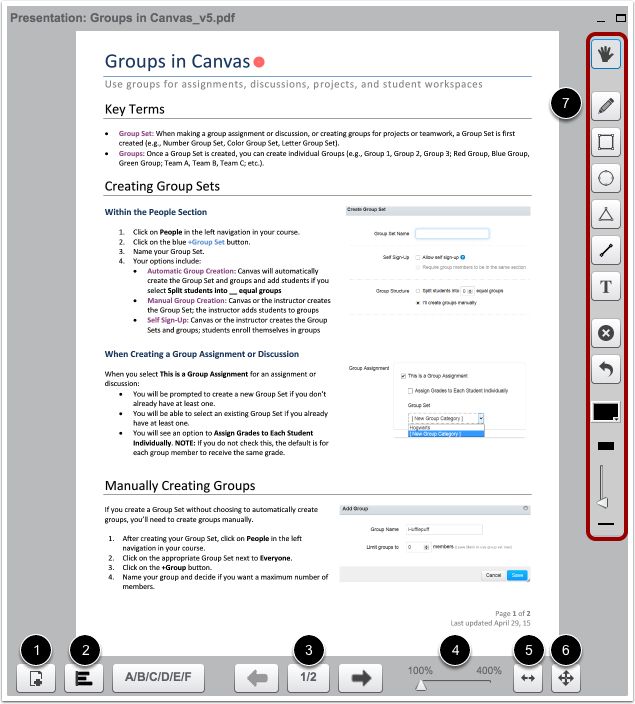Select the Circle shape tool

[x=606, y=178]
